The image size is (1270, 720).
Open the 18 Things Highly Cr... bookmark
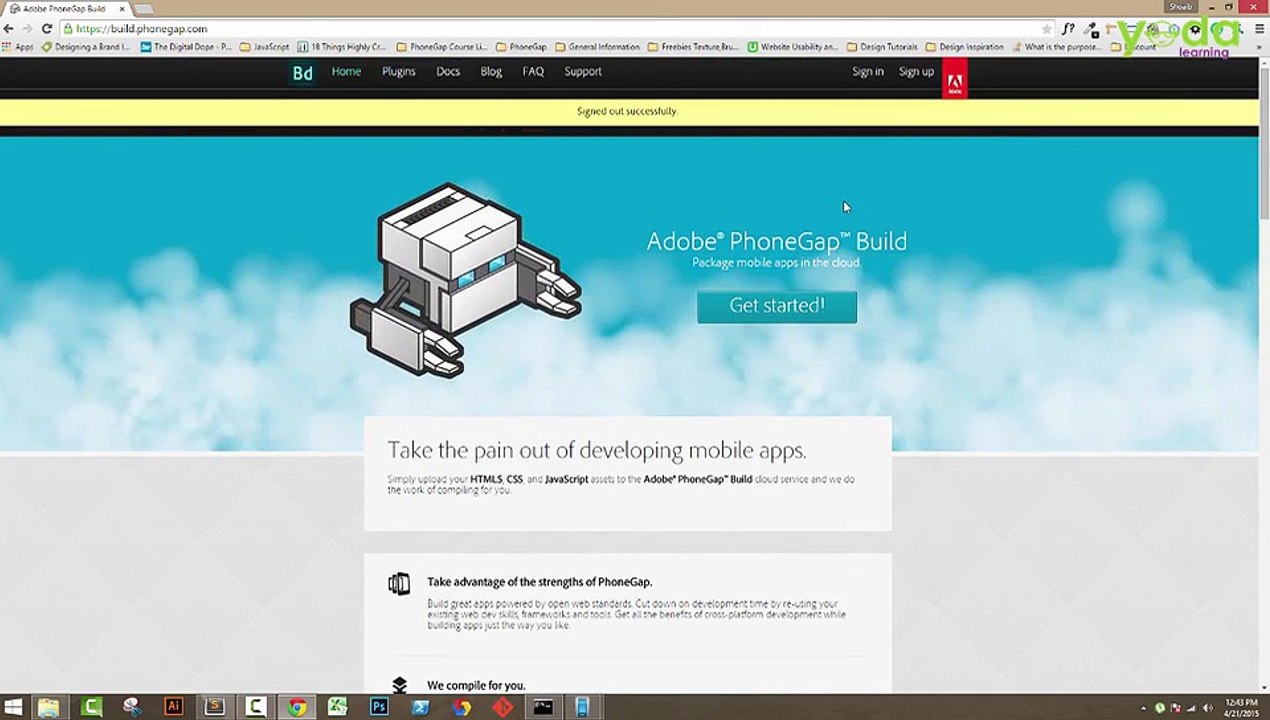pyautogui.click(x=342, y=47)
